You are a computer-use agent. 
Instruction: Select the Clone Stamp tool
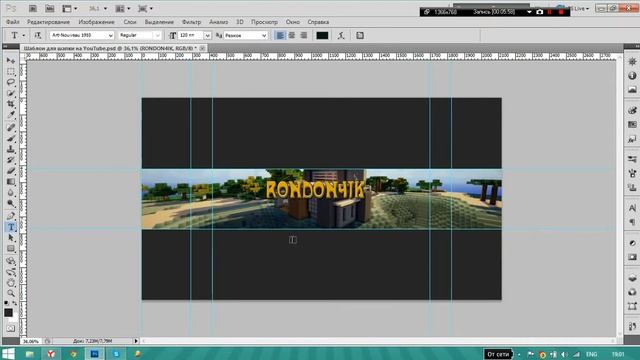pos(11,149)
